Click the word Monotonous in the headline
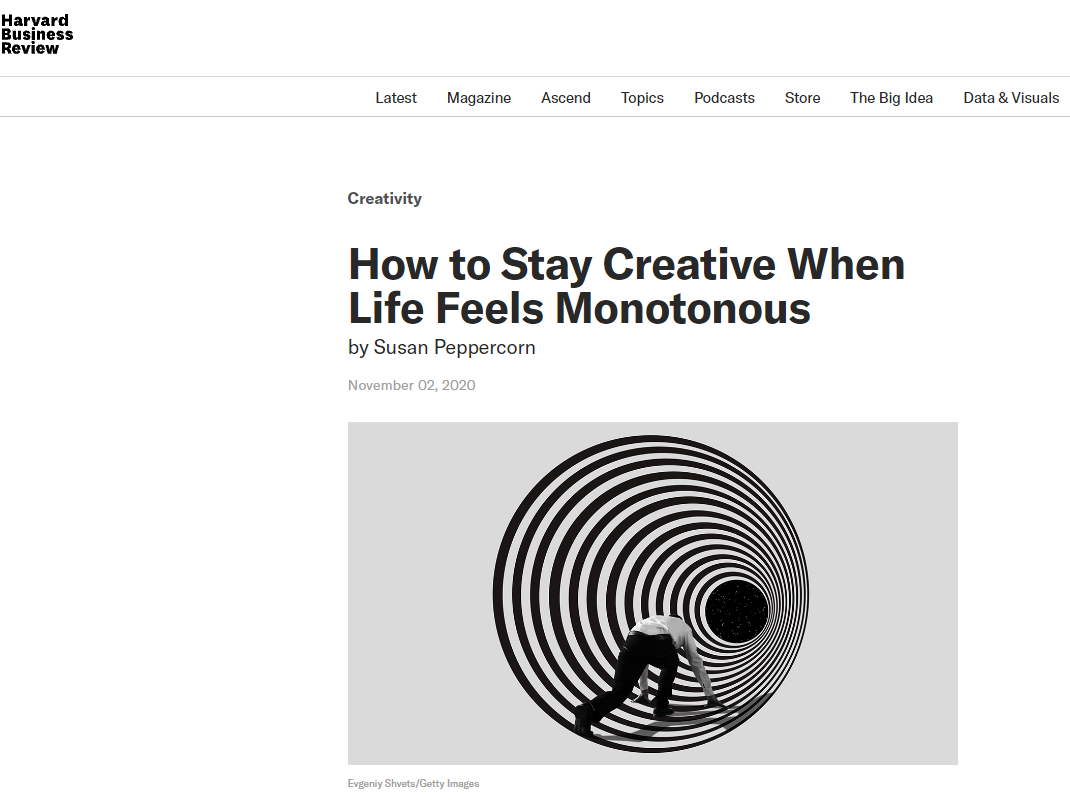The image size is (1070, 806). coord(682,308)
